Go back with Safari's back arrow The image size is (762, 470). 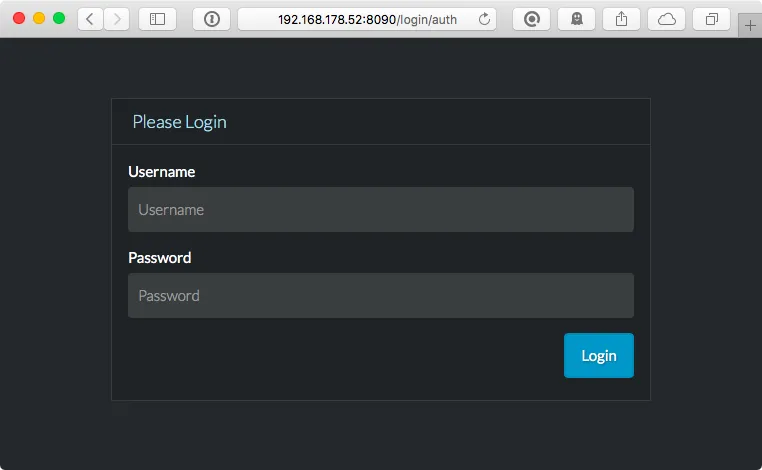coord(90,19)
